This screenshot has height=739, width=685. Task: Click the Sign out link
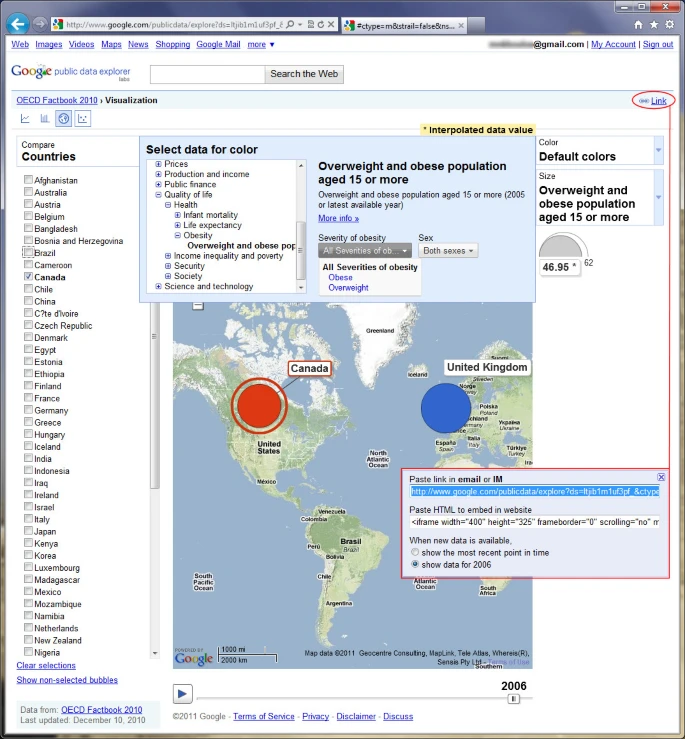(658, 44)
